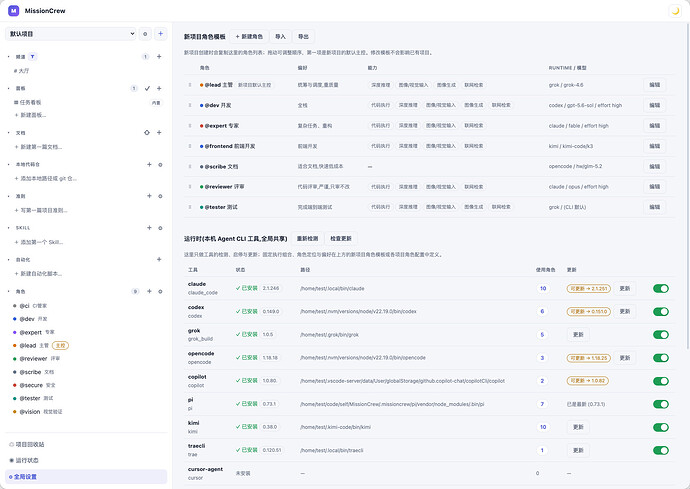Screen dimensions: 690x489
Task: Add a new board with 看板 plus icon
Action: (159, 88)
